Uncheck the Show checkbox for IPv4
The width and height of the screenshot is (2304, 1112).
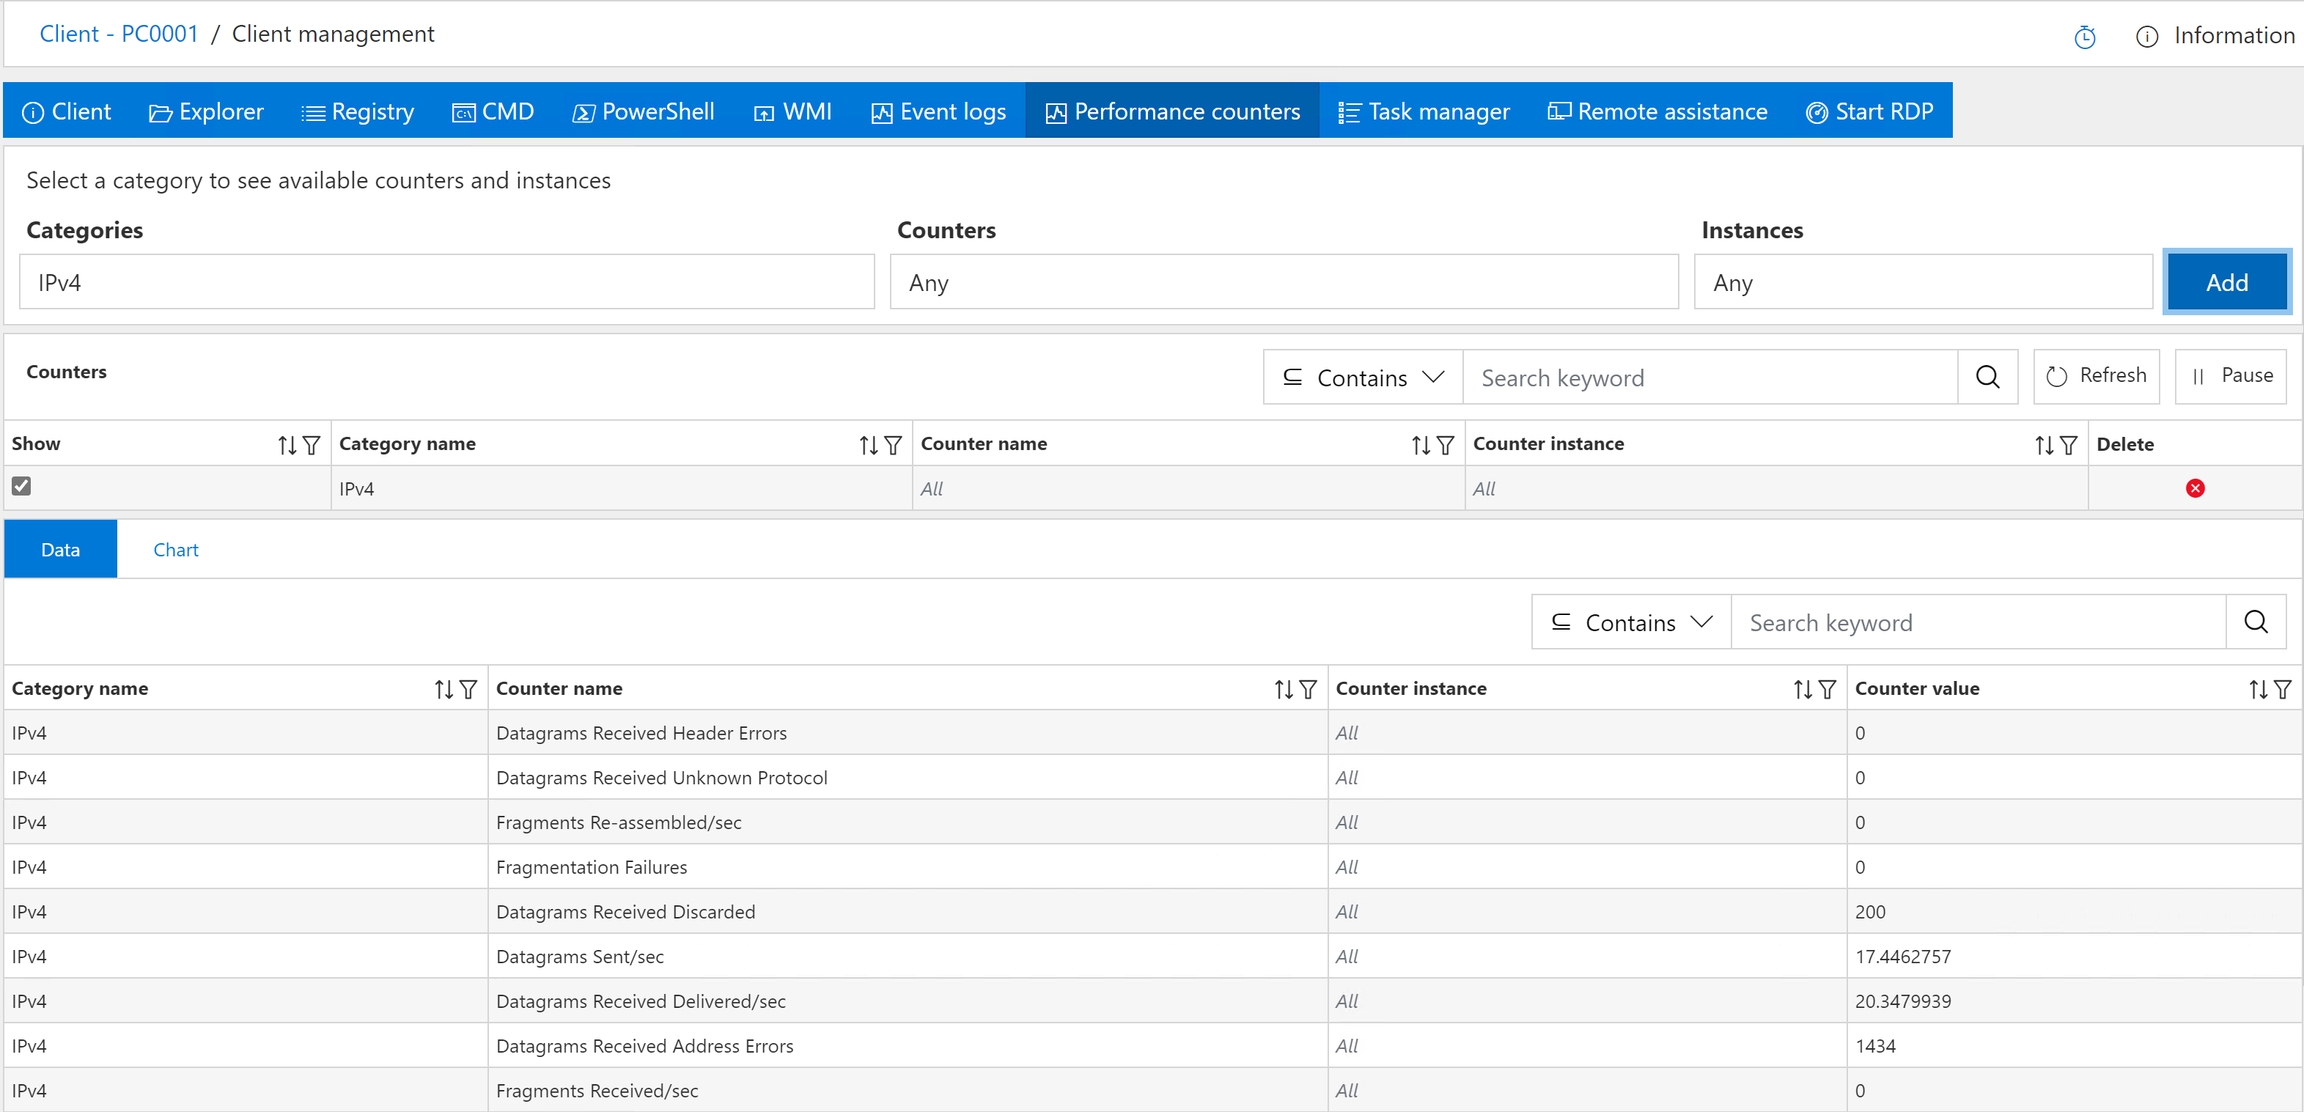[x=21, y=486]
